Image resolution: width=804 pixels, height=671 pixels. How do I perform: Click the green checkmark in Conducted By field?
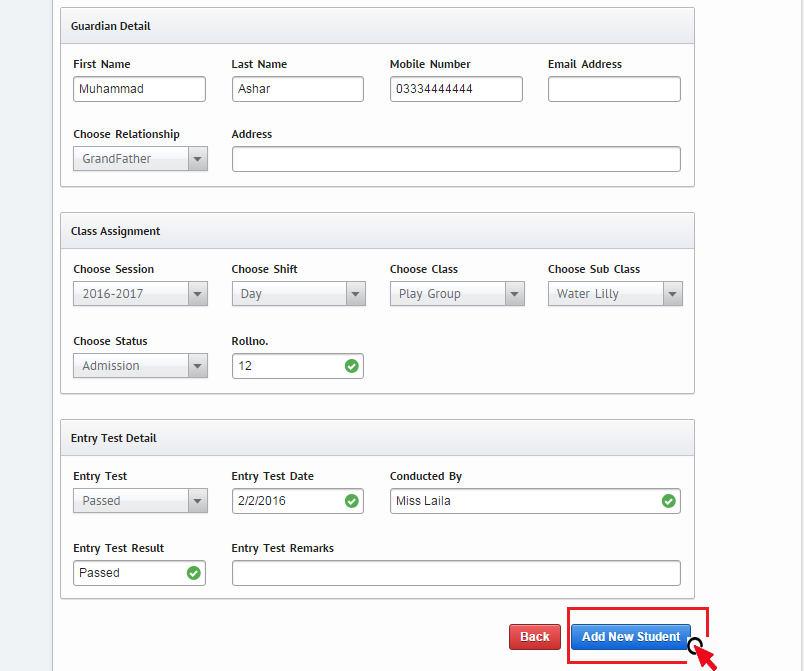coord(668,501)
